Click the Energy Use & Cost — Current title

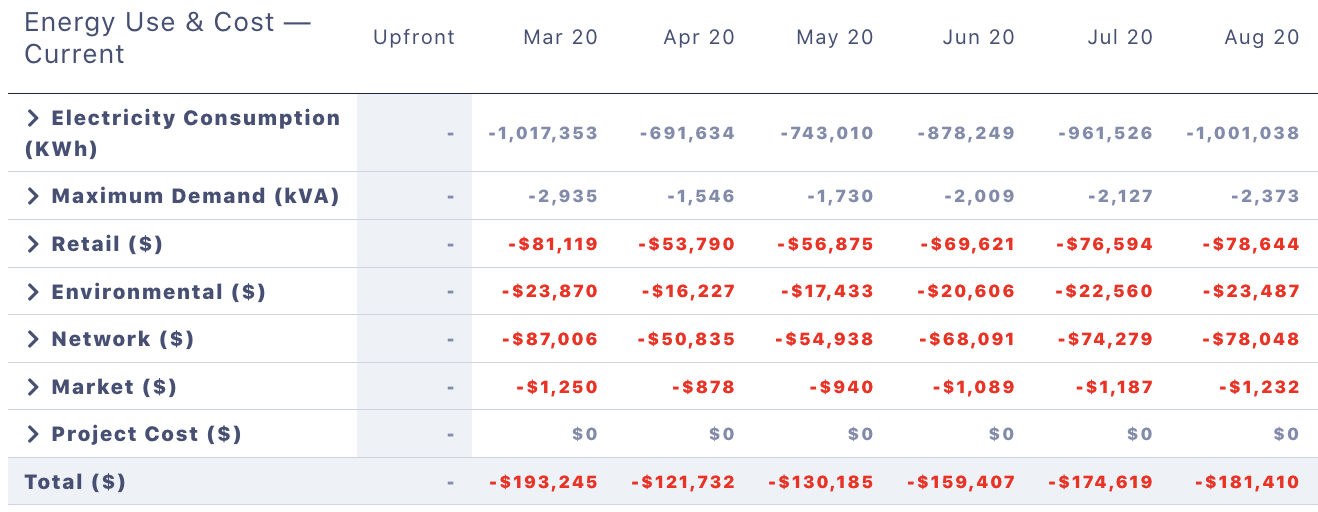click(x=168, y=38)
